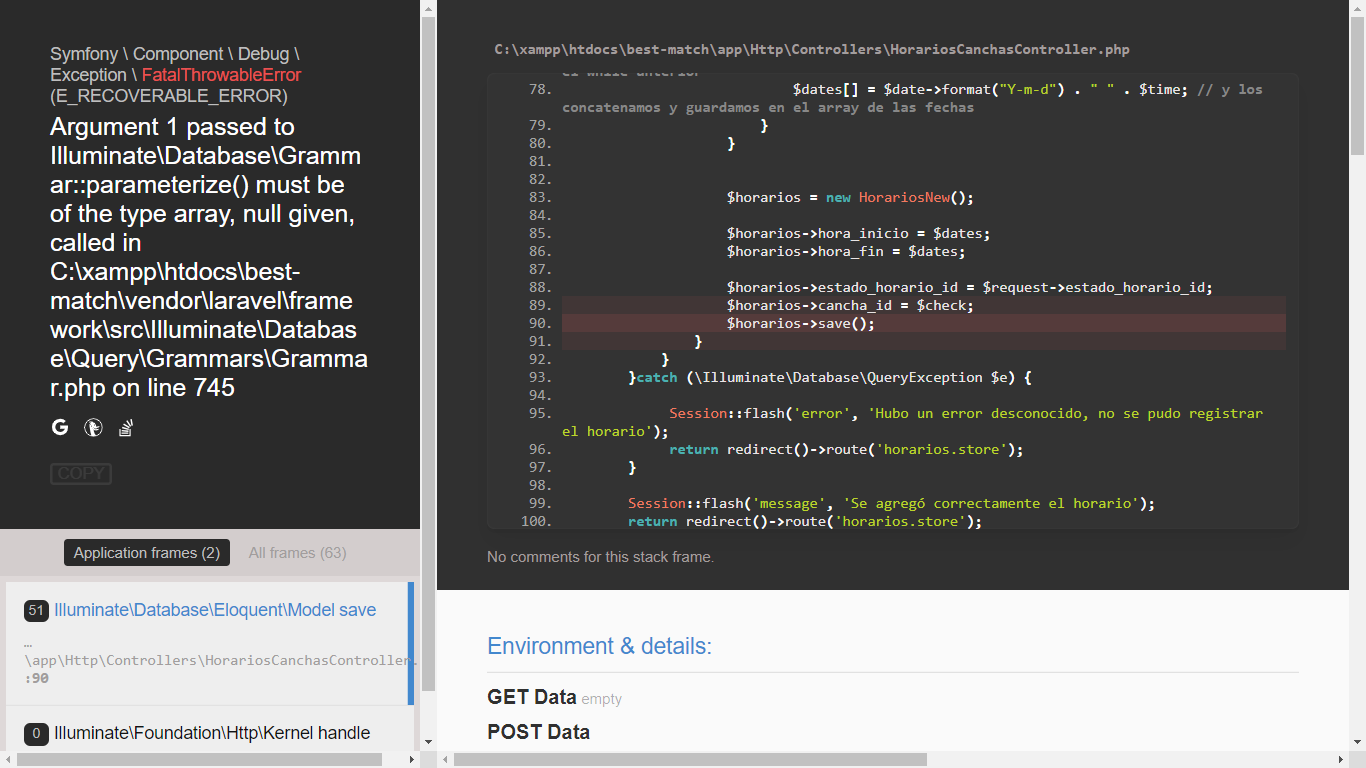This screenshot has height=768, width=1366.
Task: Click line 88 estado_horario_id assignment
Action: coord(969,287)
